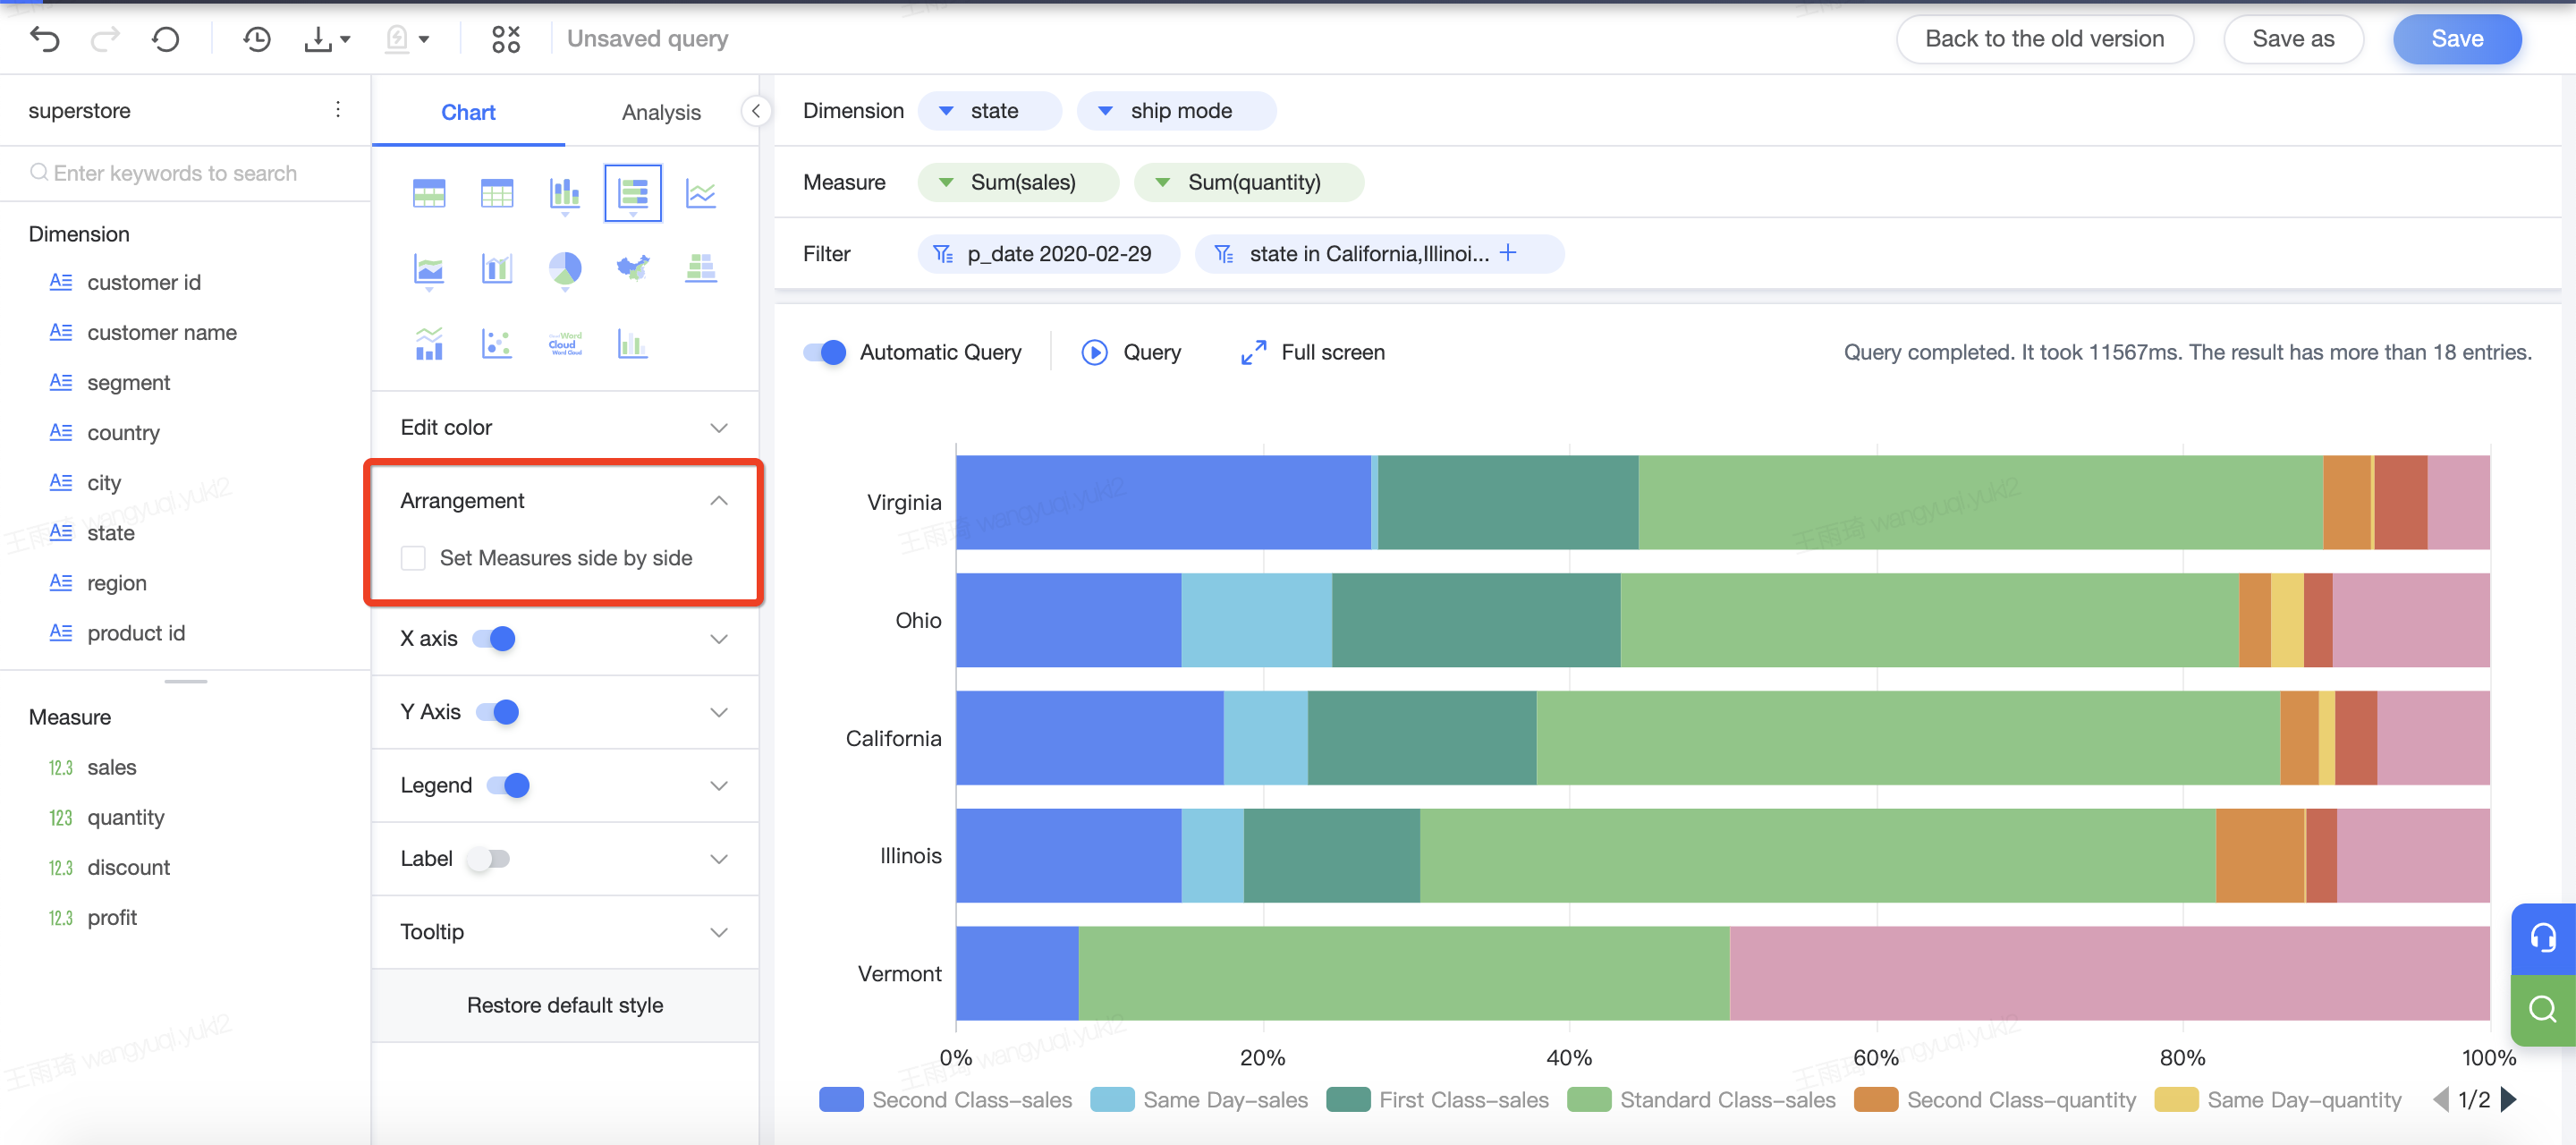Image resolution: width=2576 pixels, height=1145 pixels.
Task: Select the area chart type
Action: point(429,269)
